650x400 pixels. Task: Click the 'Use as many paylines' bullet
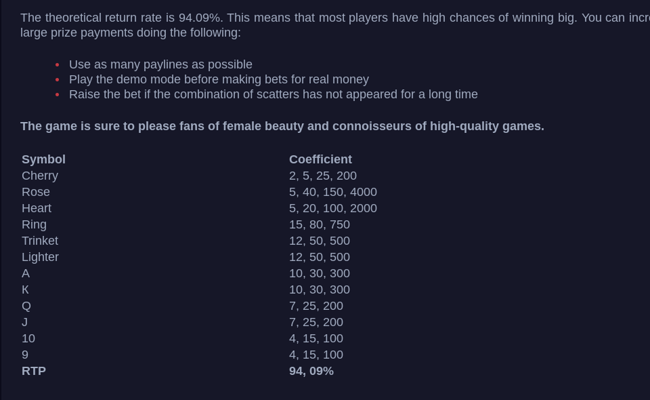160,65
